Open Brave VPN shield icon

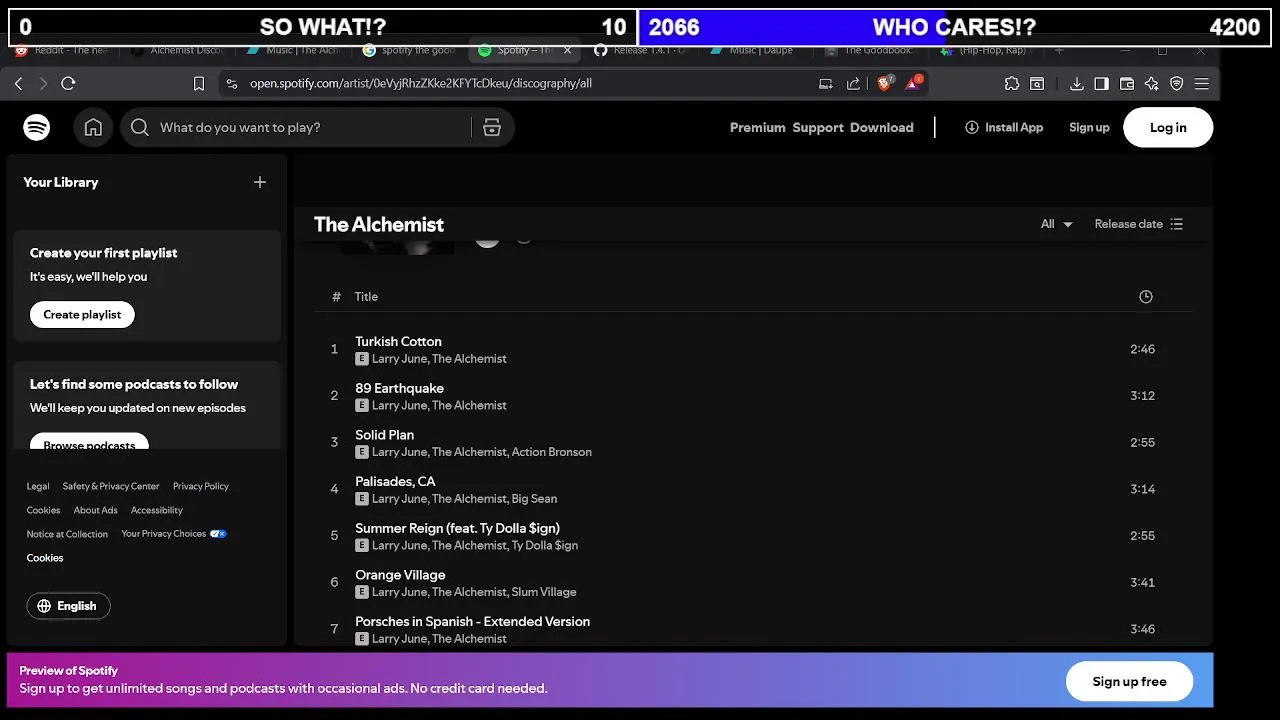coord(1177,84)
